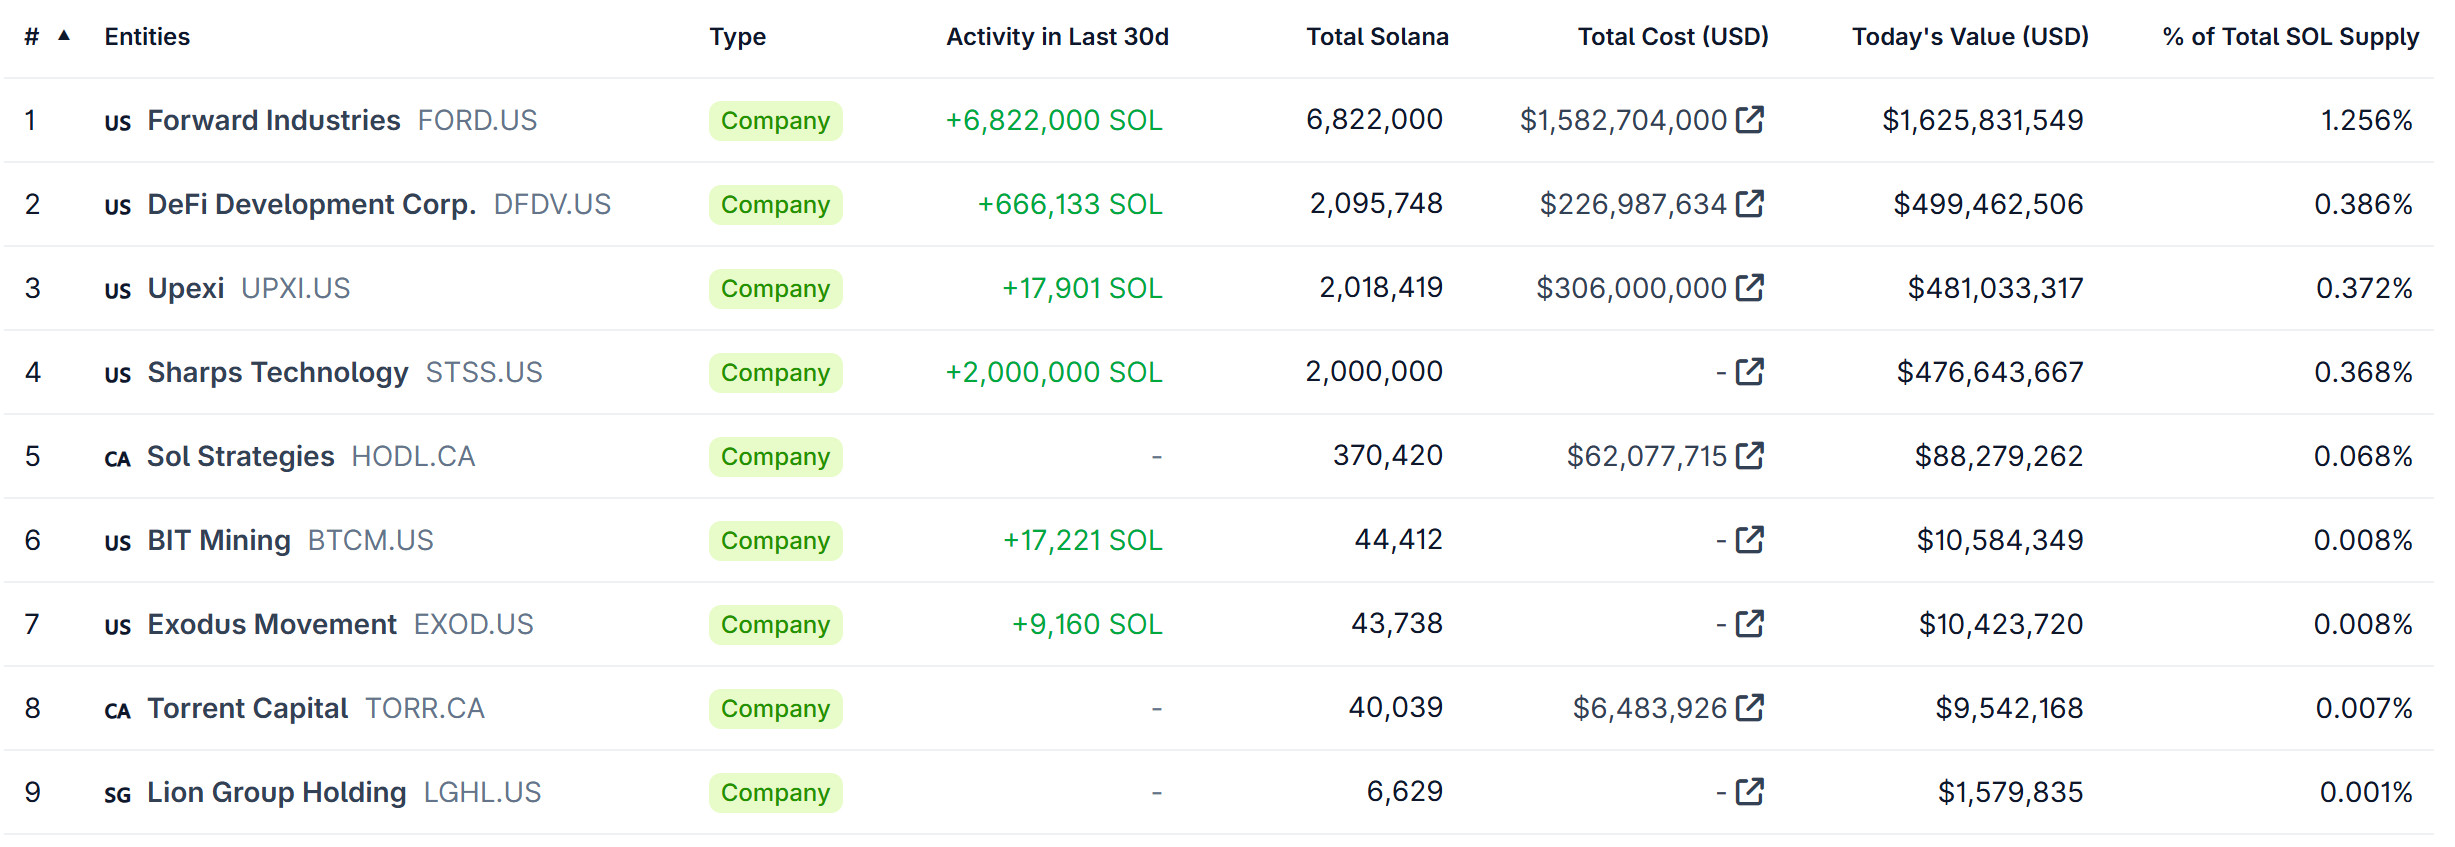Image resolution: width=2455 pixels, height=847 pixels.
Task: Click the Total Cost (USD) column header
Action: [1672, 37]
